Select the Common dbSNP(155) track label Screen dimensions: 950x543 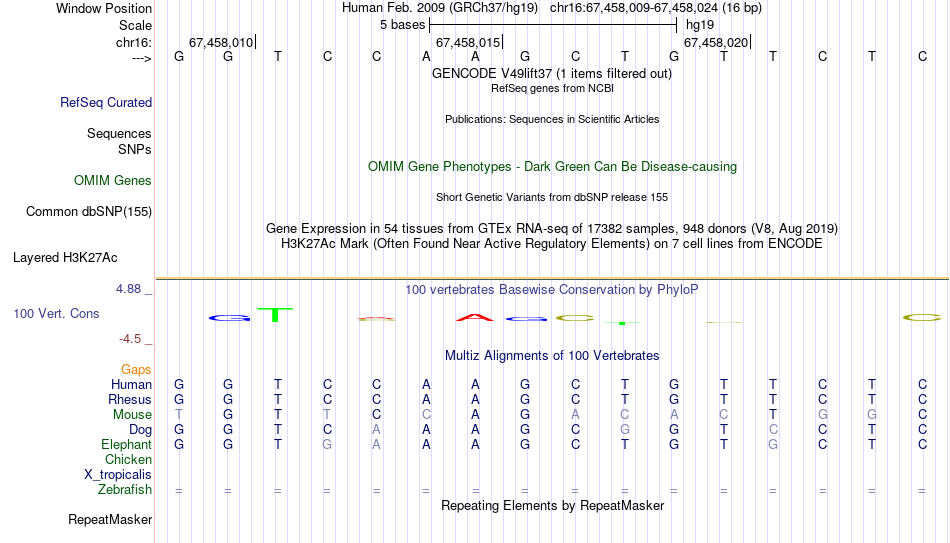click(89, 212)
